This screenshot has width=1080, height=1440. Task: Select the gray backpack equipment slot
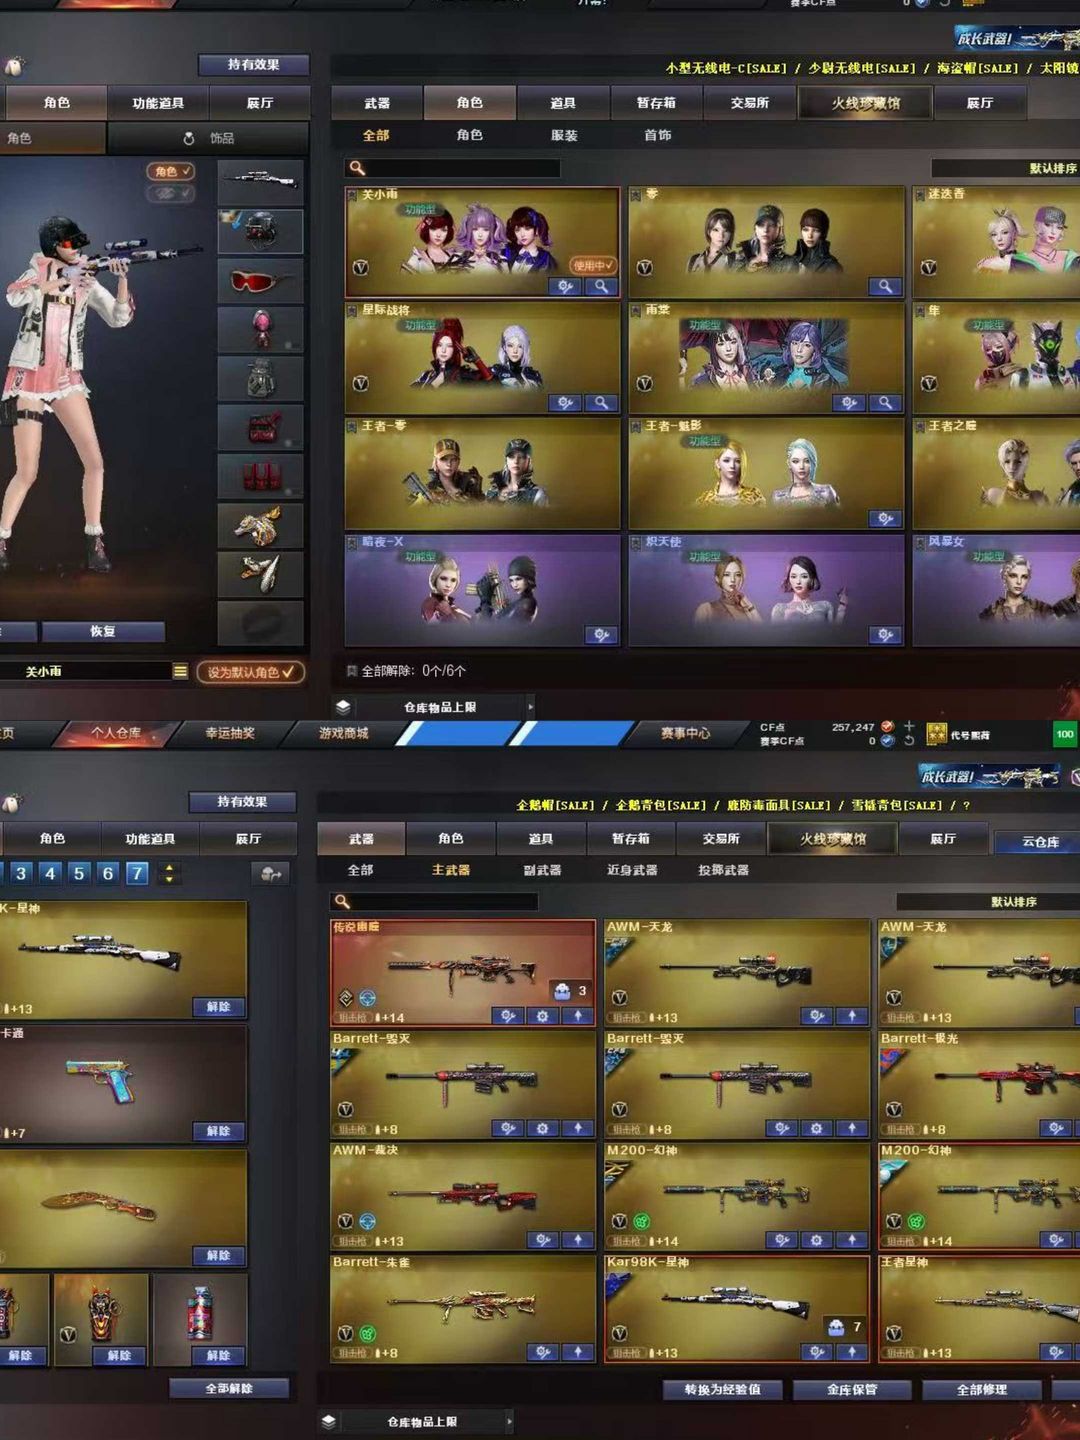point(260,378)
